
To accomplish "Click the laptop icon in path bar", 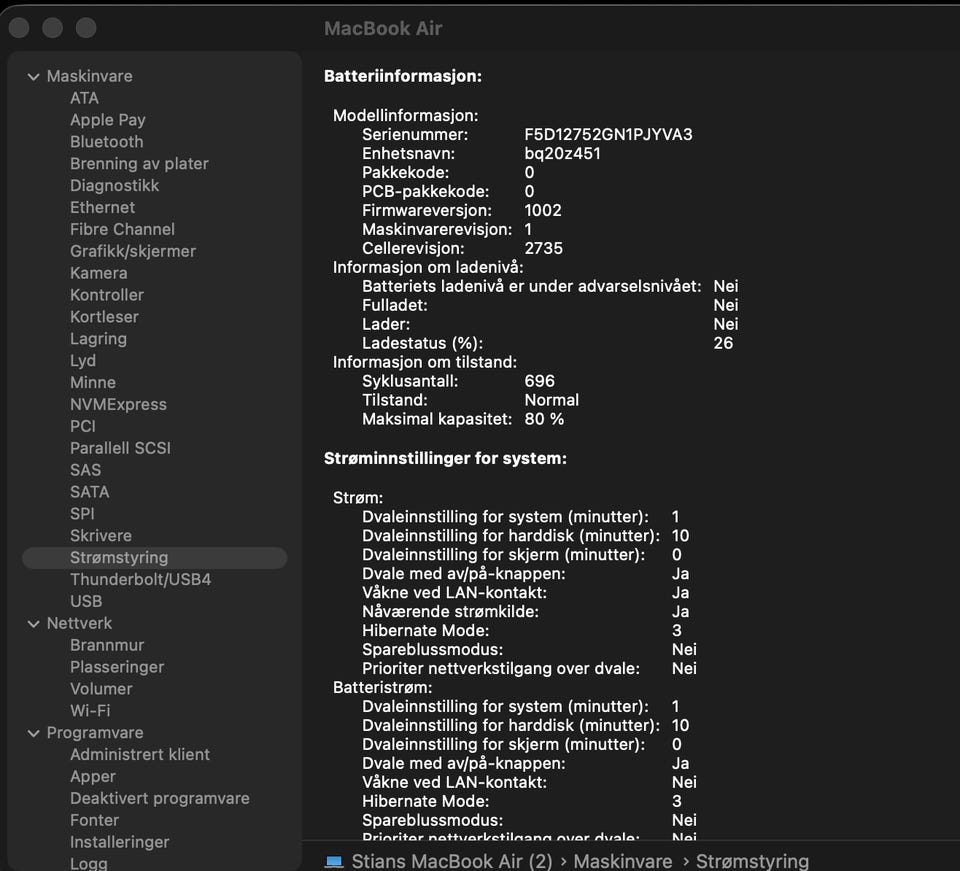I will pos(334,861).
